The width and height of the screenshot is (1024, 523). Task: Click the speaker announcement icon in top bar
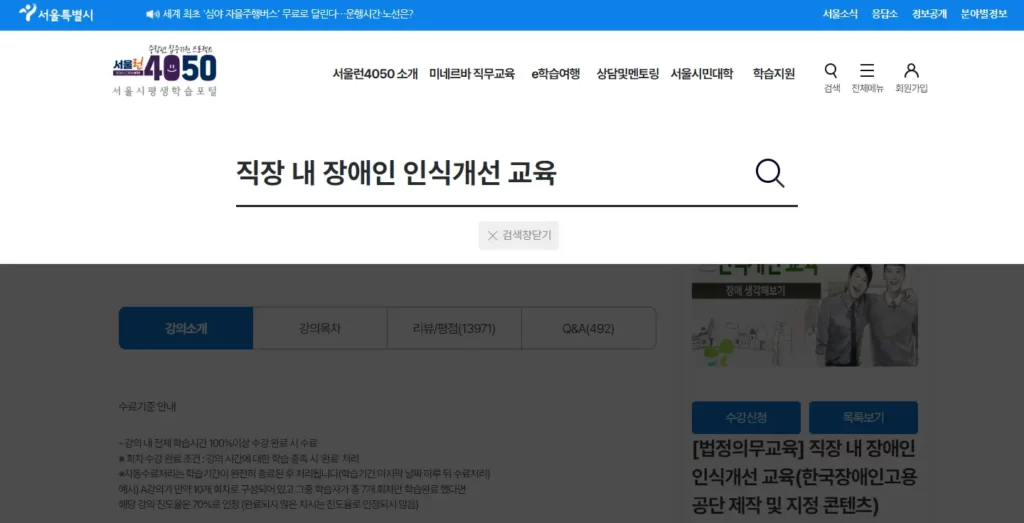point(152,14)
